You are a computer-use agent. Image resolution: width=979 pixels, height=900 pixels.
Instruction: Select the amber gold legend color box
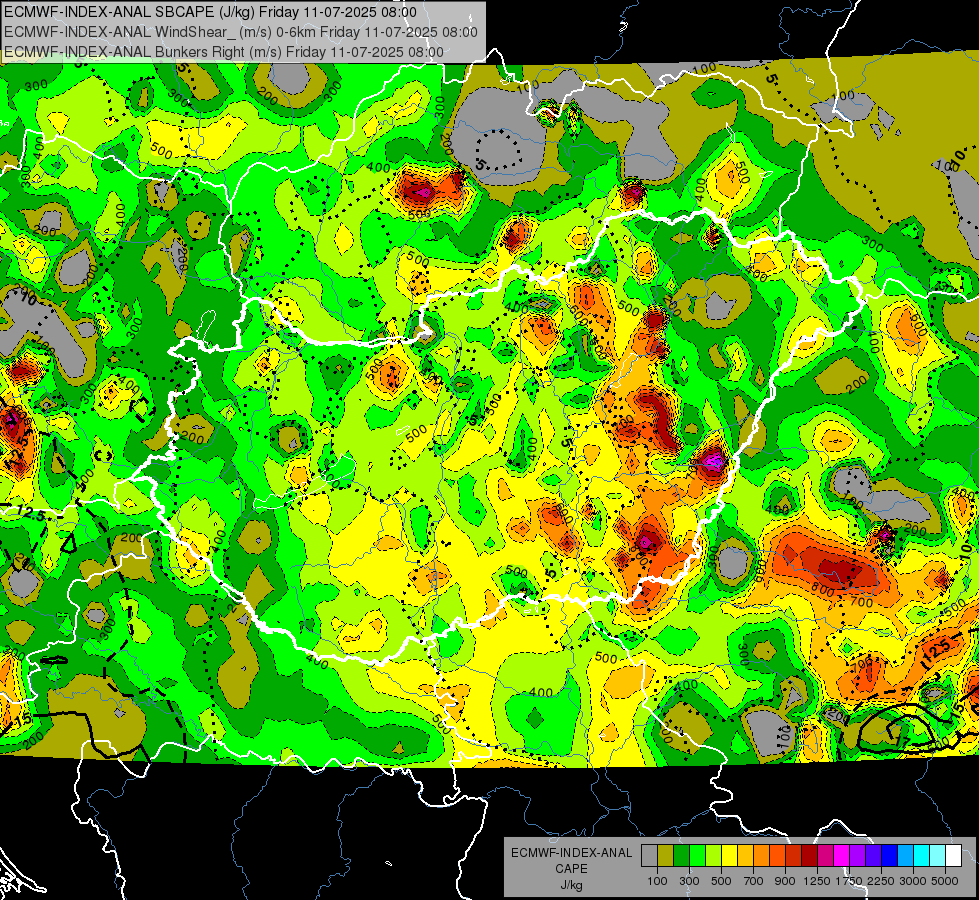pyautogui.click(x=745, y=856)
